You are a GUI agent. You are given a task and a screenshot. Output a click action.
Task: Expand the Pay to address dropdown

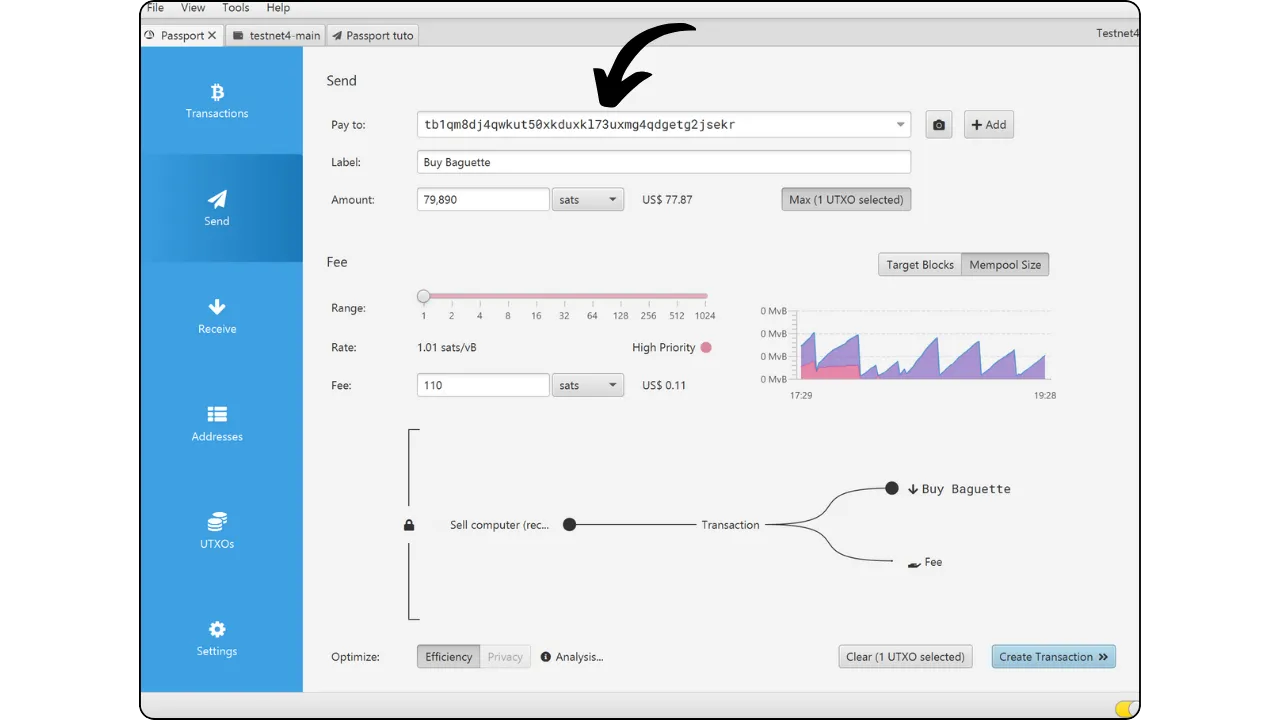click(x=900, y=125)
